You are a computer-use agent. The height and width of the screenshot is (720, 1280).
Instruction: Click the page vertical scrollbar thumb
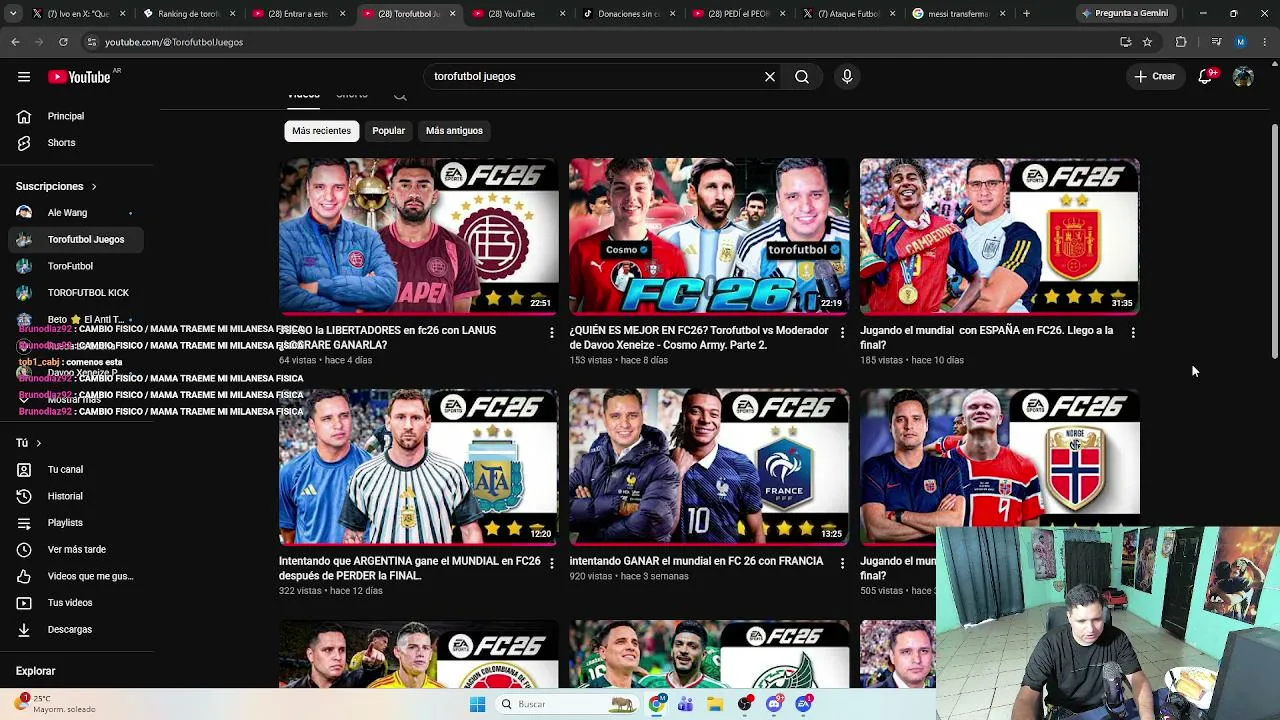(1274, 241)
